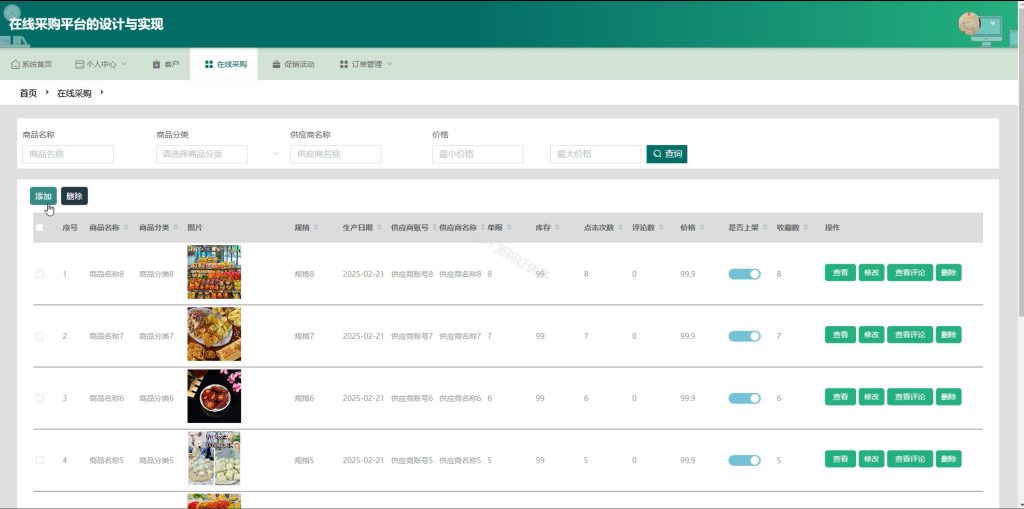This screenshot has width=1024, height=509.
Task: Click the card icon beside 个人中心
Action: (80, 65)
